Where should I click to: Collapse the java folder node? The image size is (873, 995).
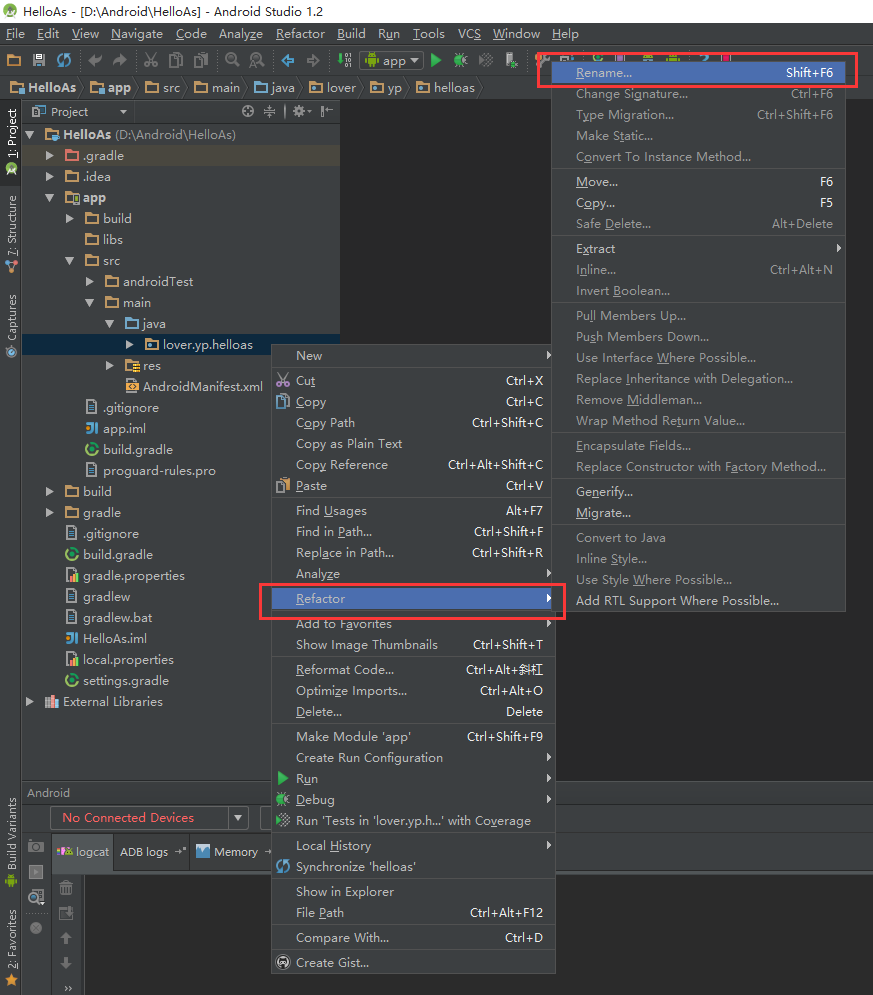click(x=109, y=324)
